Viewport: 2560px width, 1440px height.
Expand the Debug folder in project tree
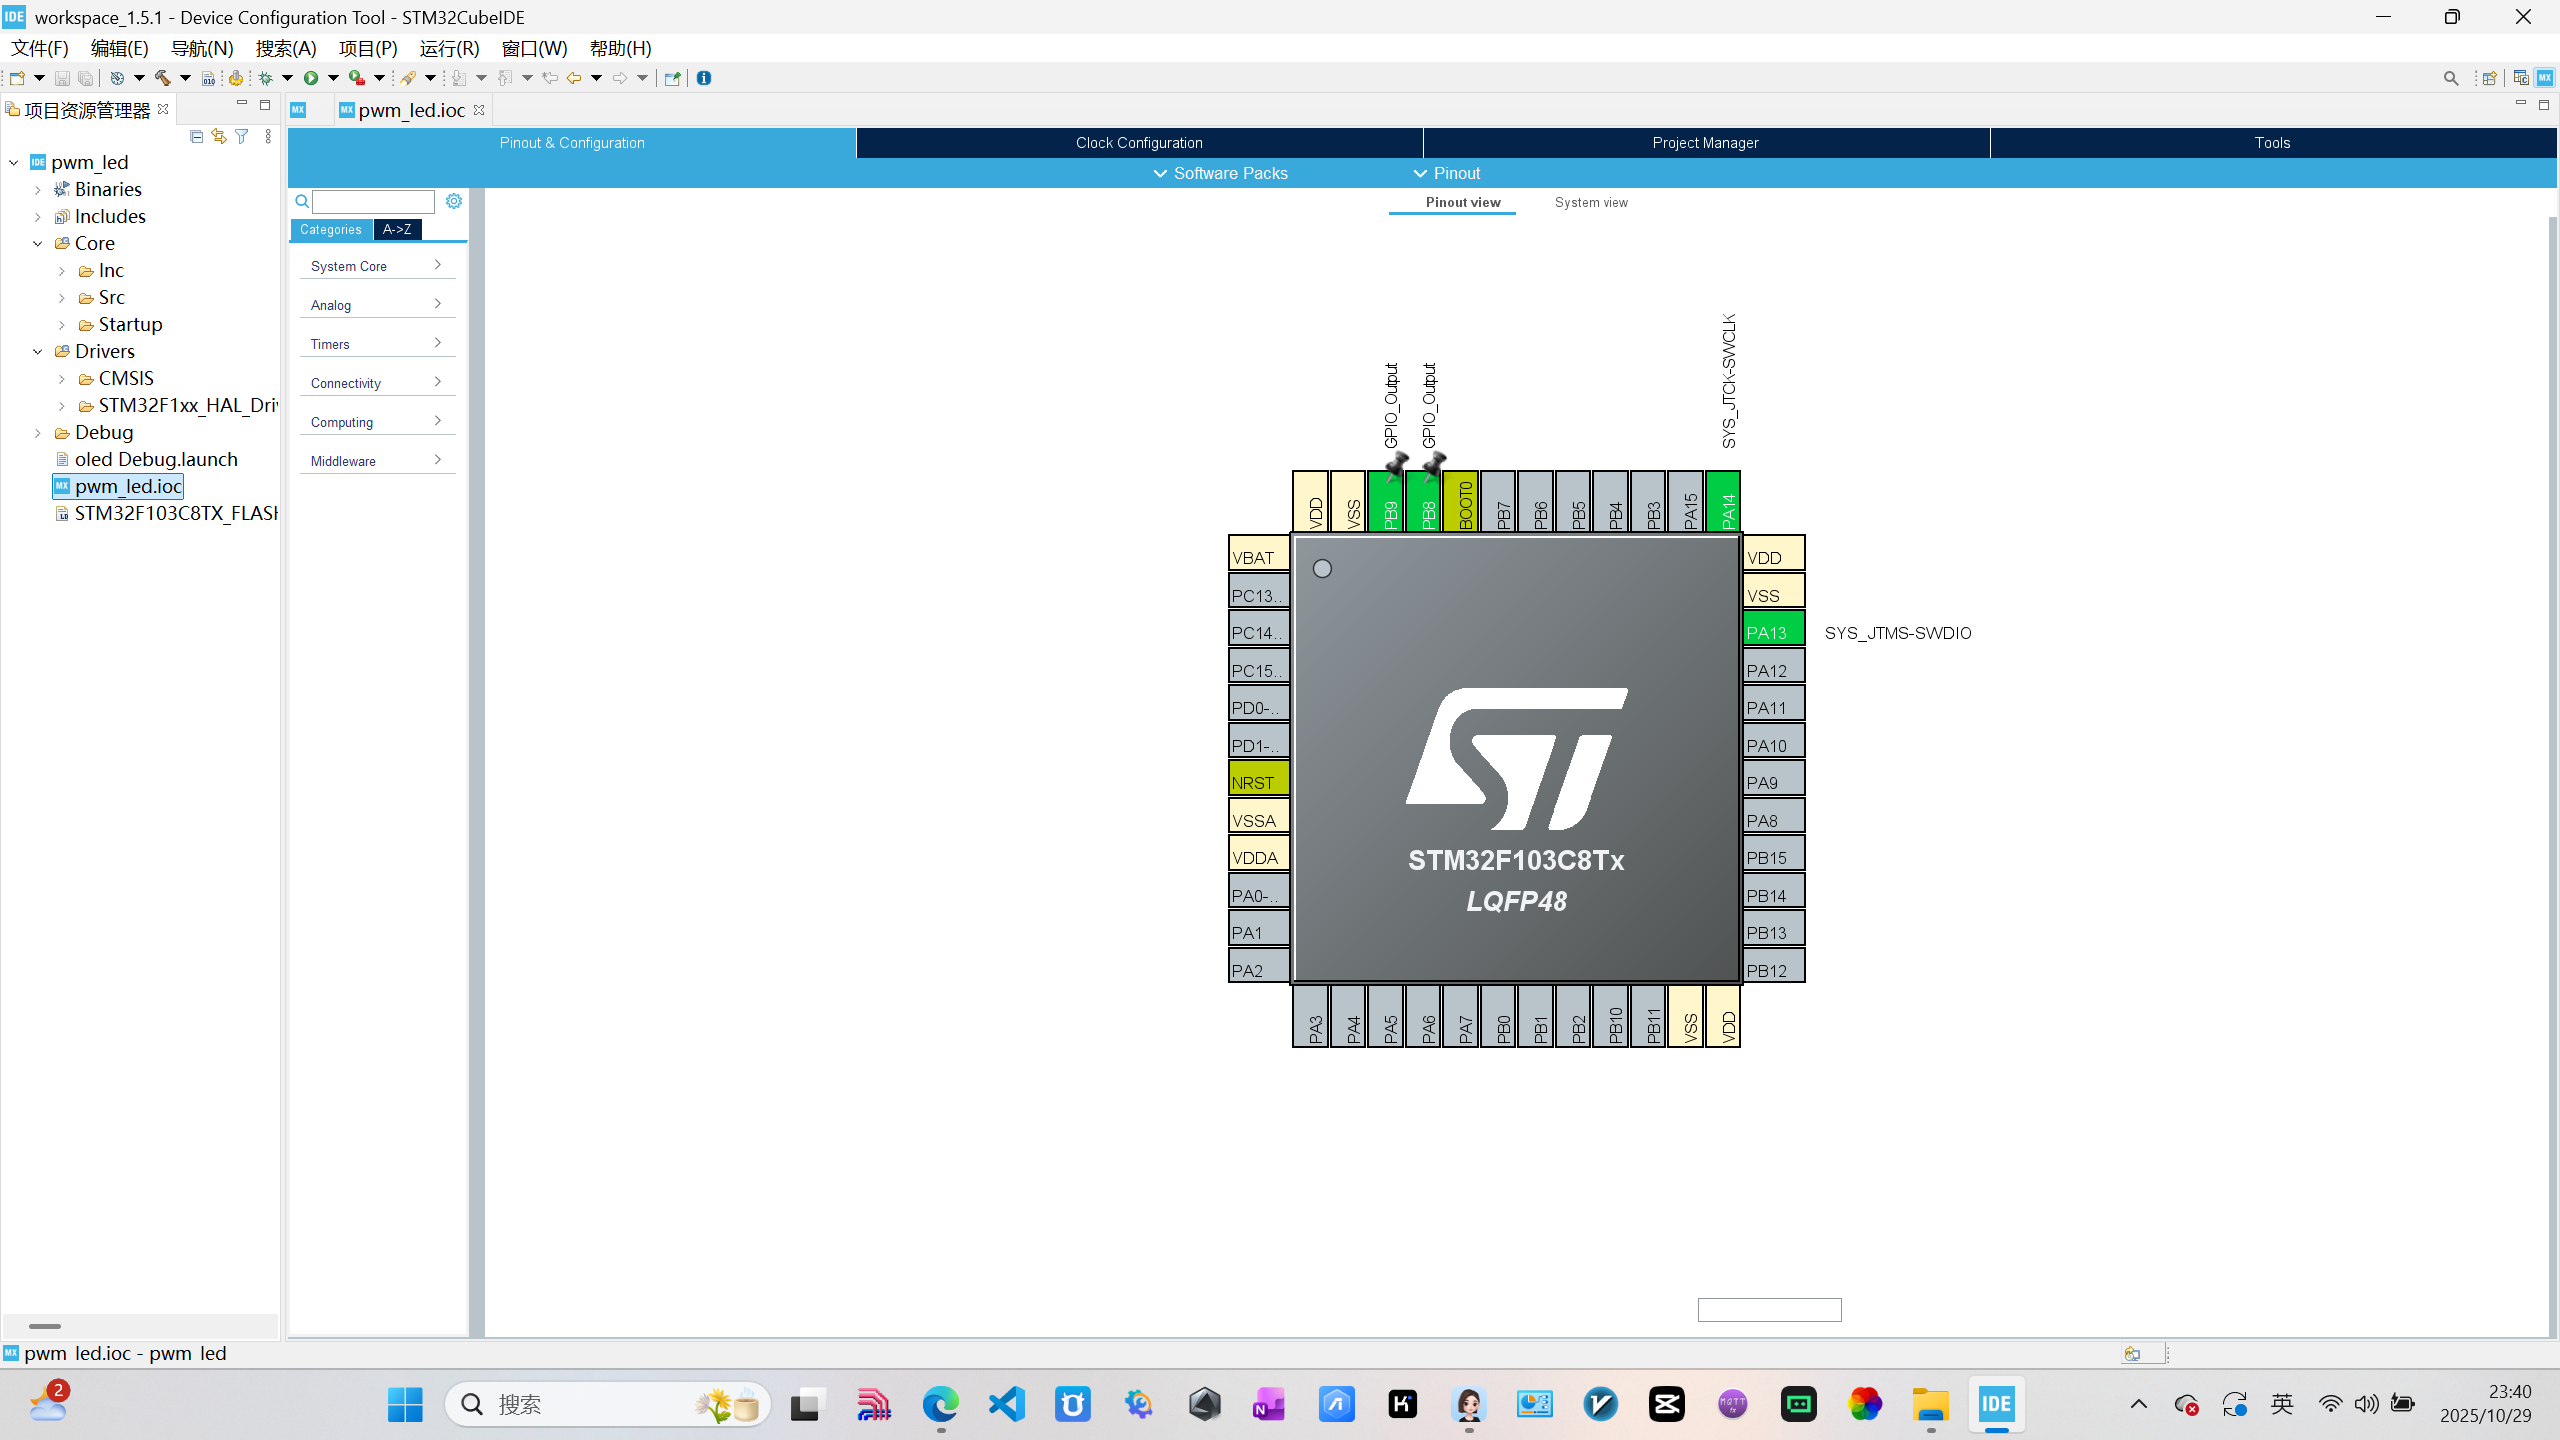pyautogui.click(x=38, y=433)
